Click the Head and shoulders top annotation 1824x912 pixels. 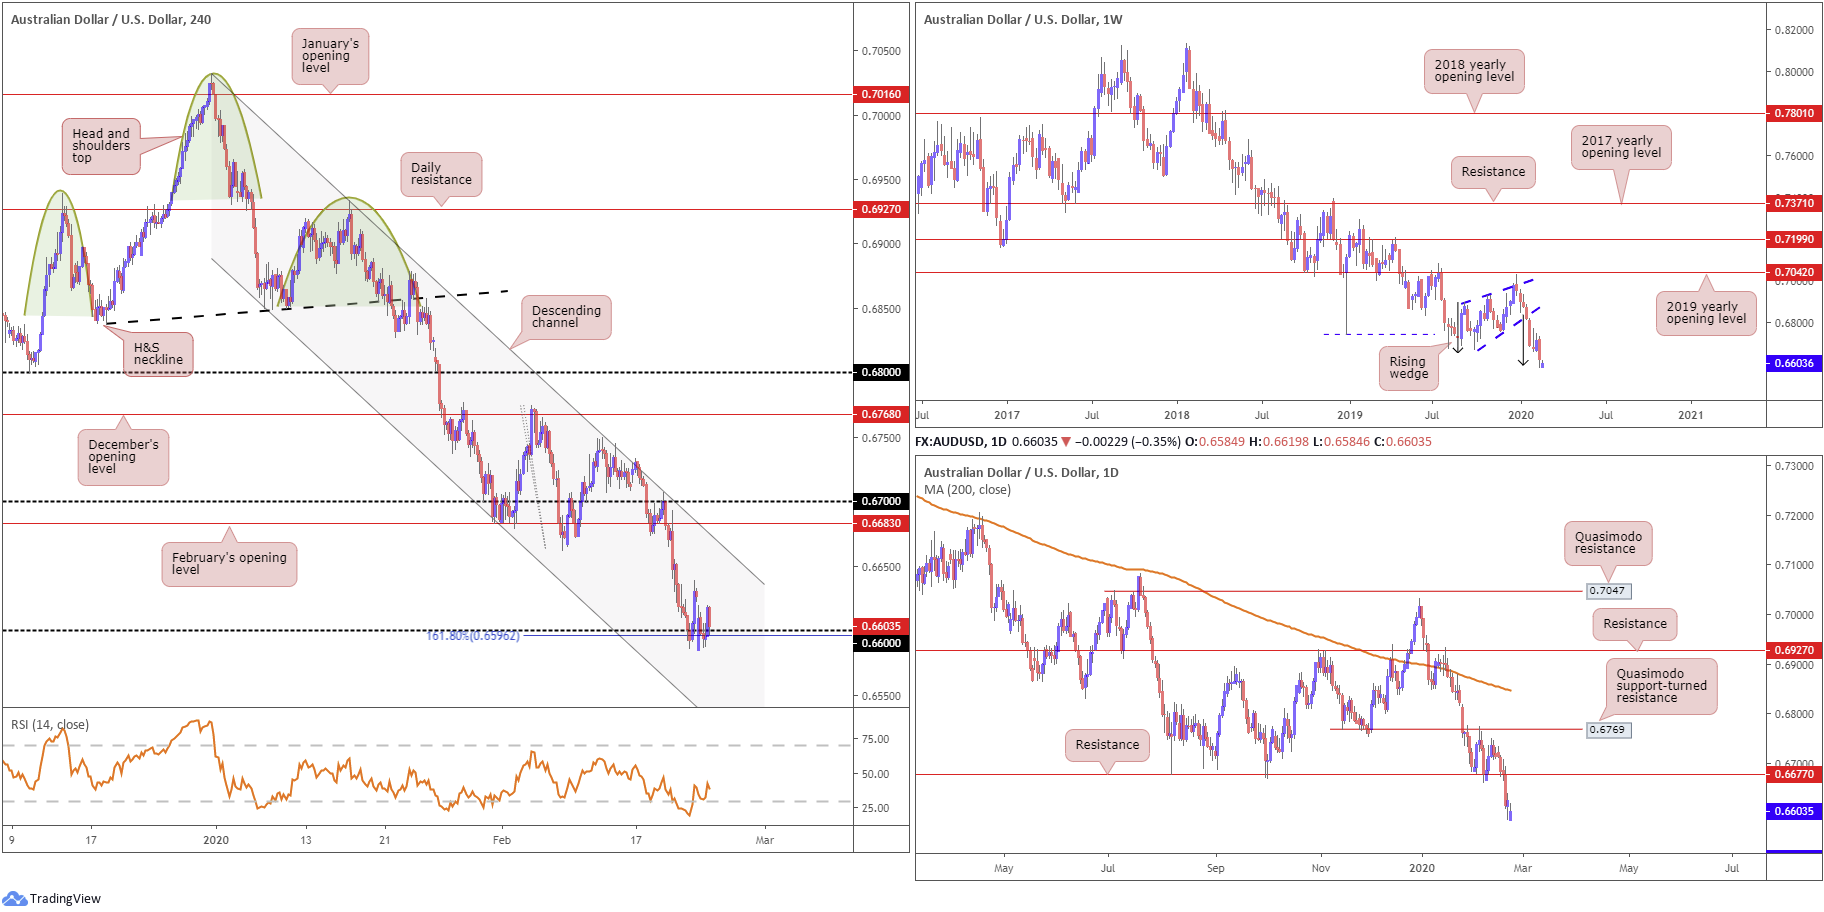(101, 146)
